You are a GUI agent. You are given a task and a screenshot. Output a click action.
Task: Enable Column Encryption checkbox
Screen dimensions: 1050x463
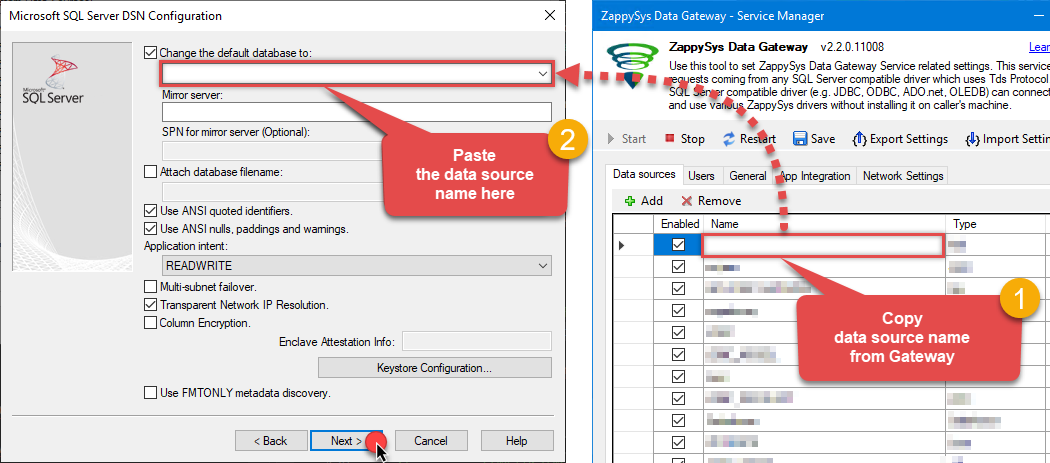(151, 323)
